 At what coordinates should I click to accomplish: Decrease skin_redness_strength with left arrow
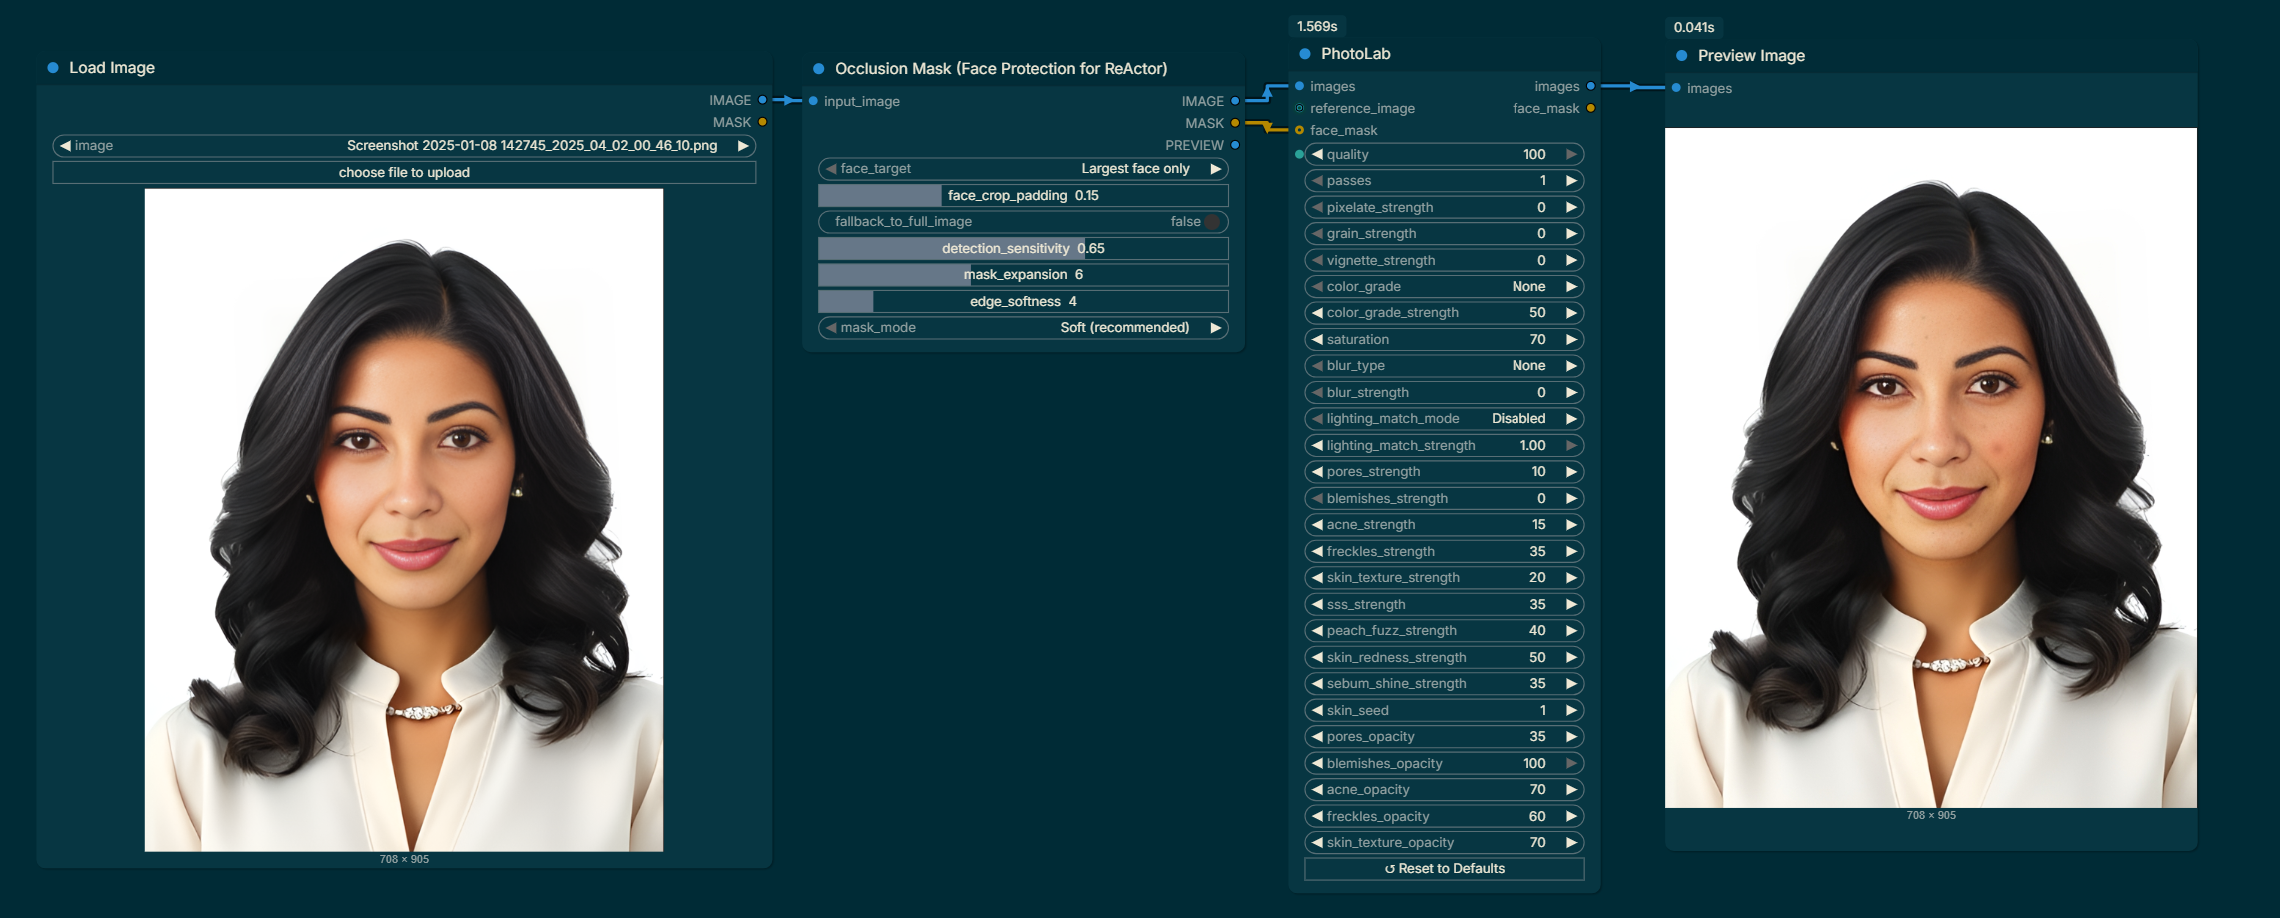(1317, 658)
